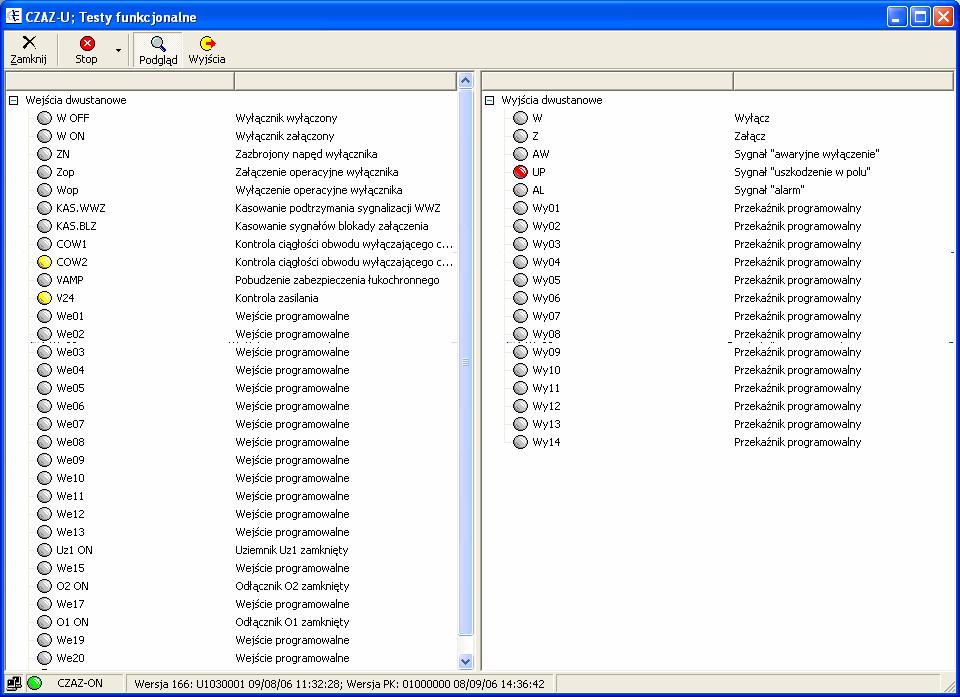The height and width of the screenshot is (697, 960).
Task: Click the O1 ON indicator icon
Action: tap(44, 622)
